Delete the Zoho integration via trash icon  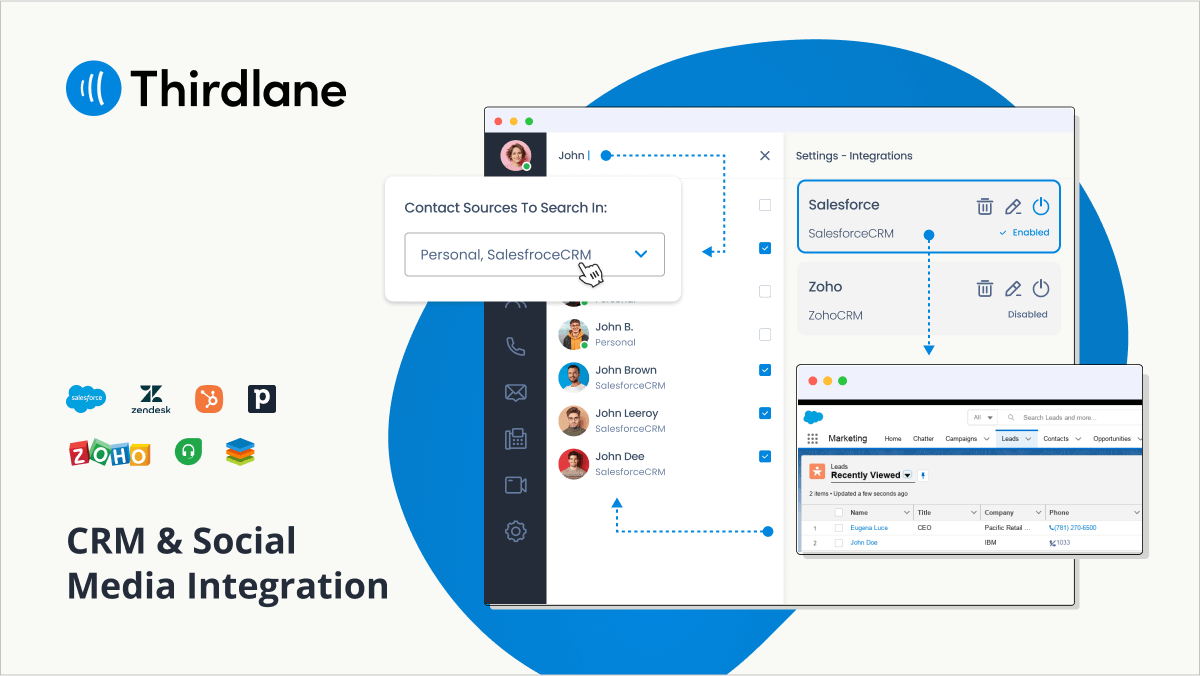click(985, 288)
